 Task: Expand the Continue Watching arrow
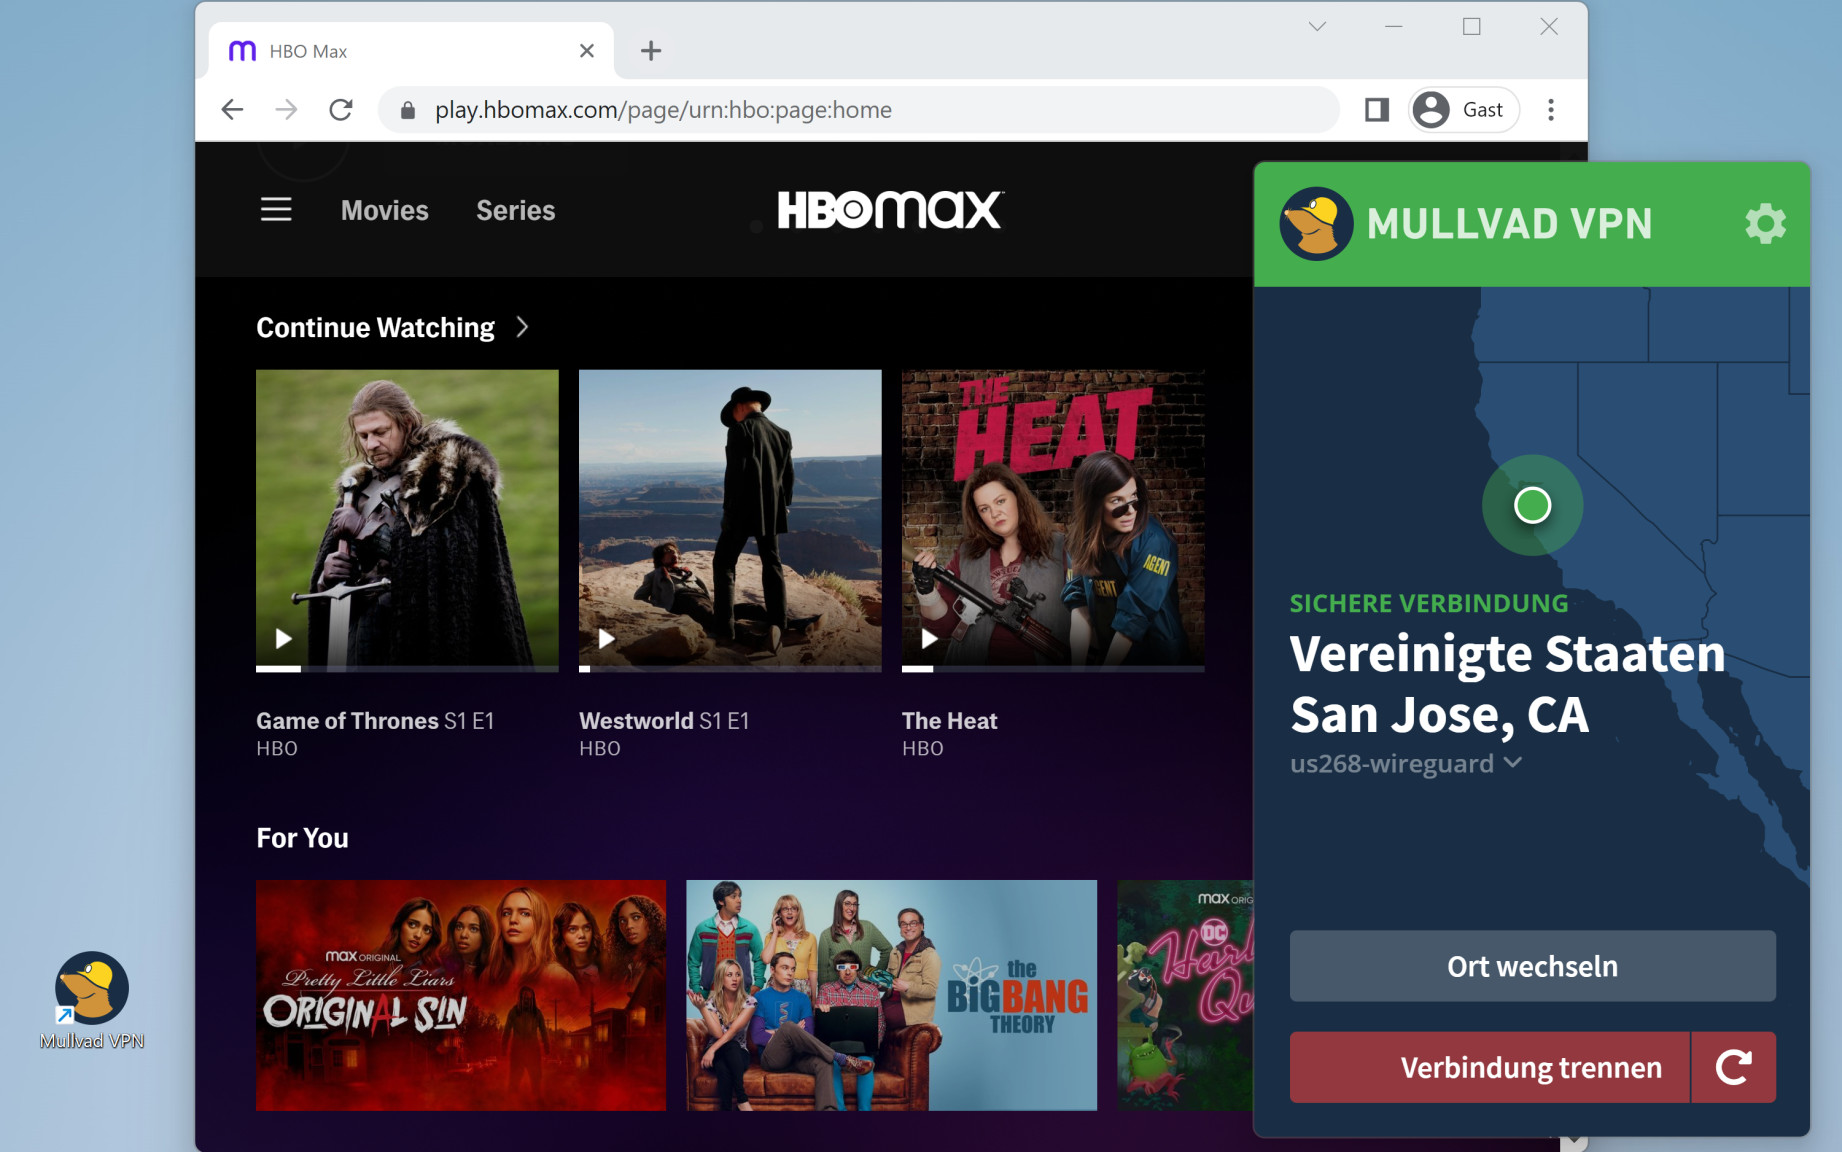(522, 327)
